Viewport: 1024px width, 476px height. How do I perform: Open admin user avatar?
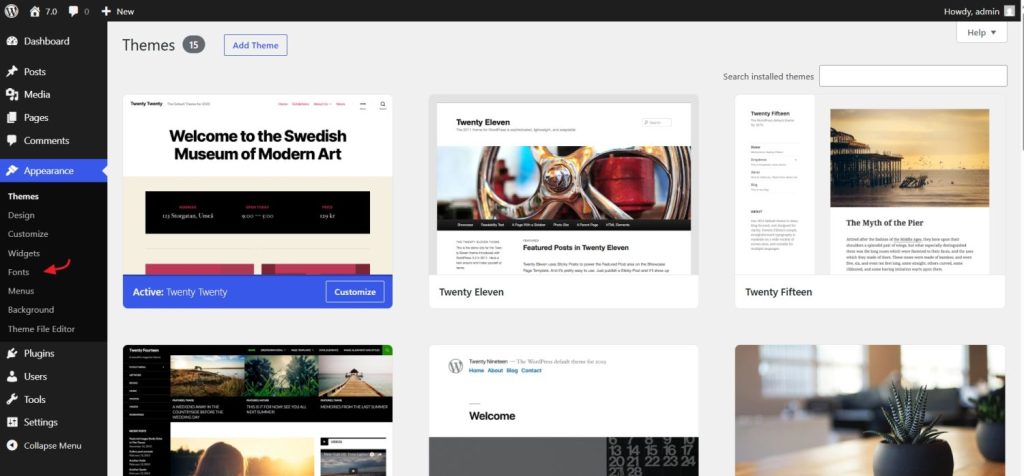pos(1010,11)
